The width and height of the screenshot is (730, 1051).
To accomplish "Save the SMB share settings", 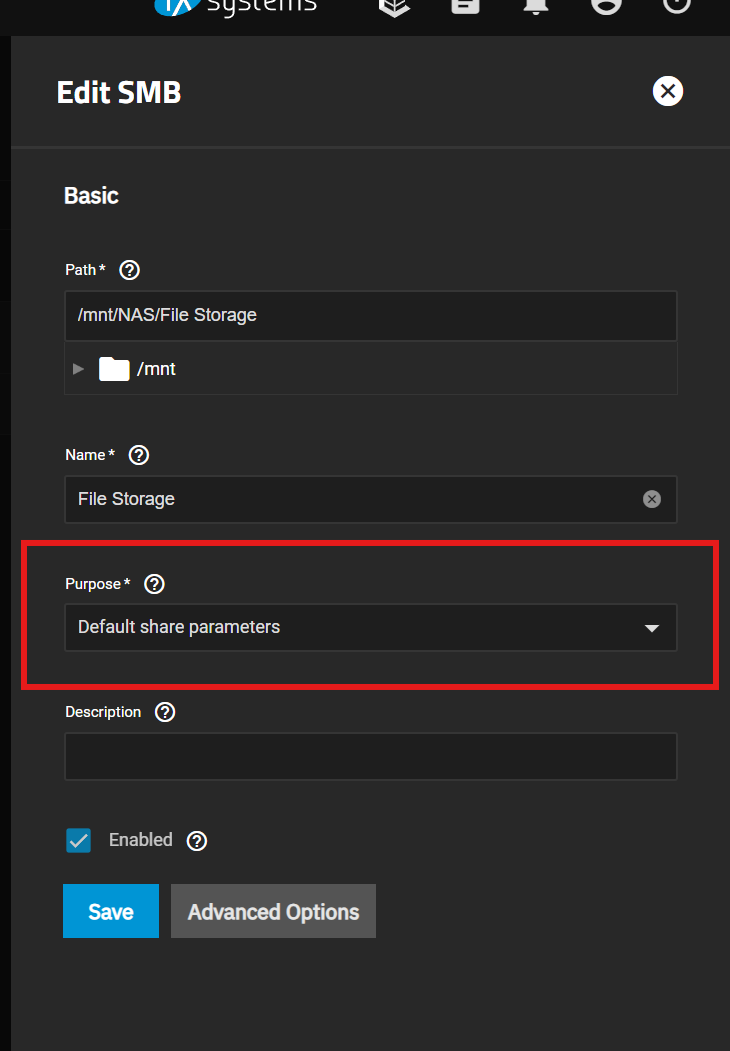I will (111, 911).
